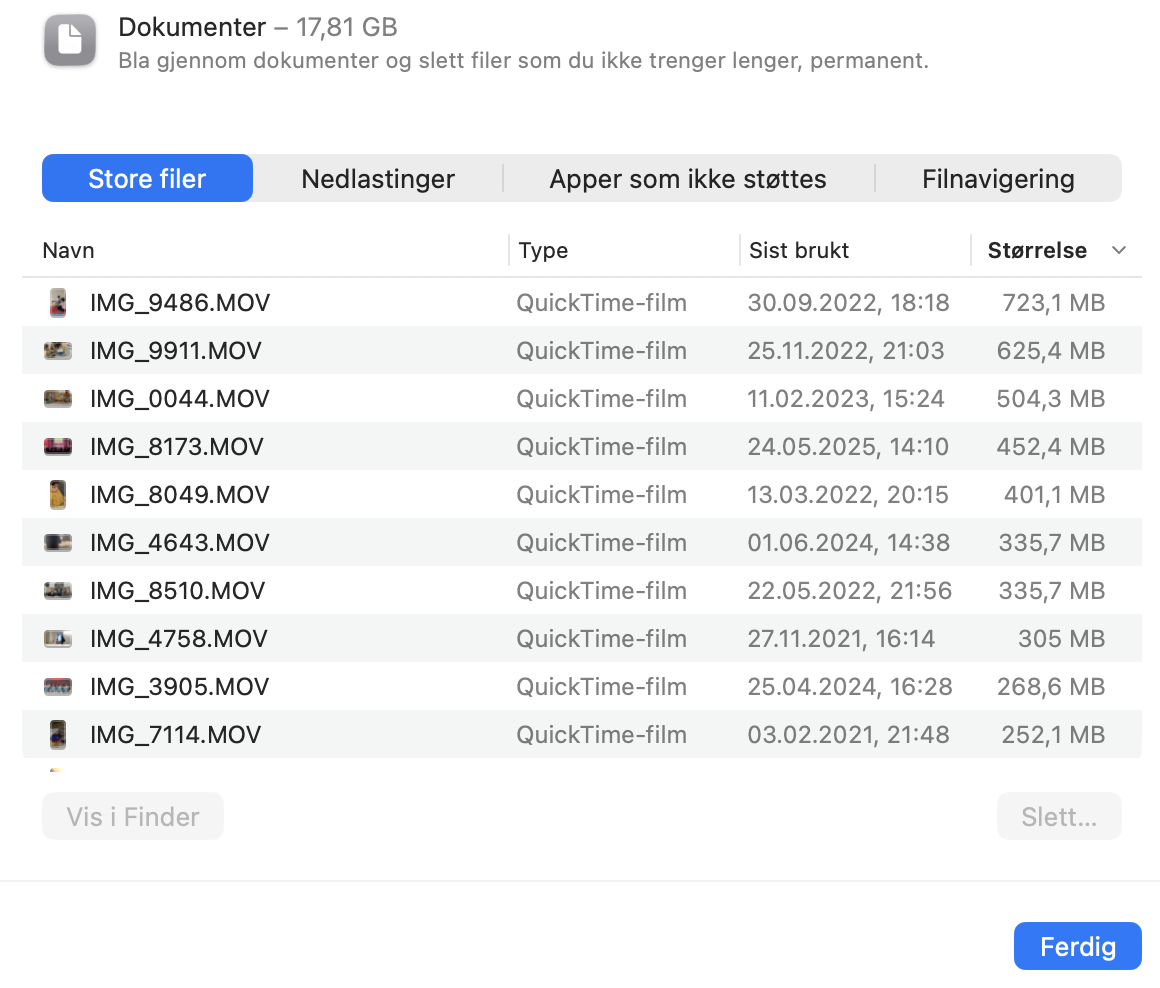Click the IMG_8049.MOV thumbnail icon
The height and width of the screenshot is (988, 1160).
(x=58, y=495)
